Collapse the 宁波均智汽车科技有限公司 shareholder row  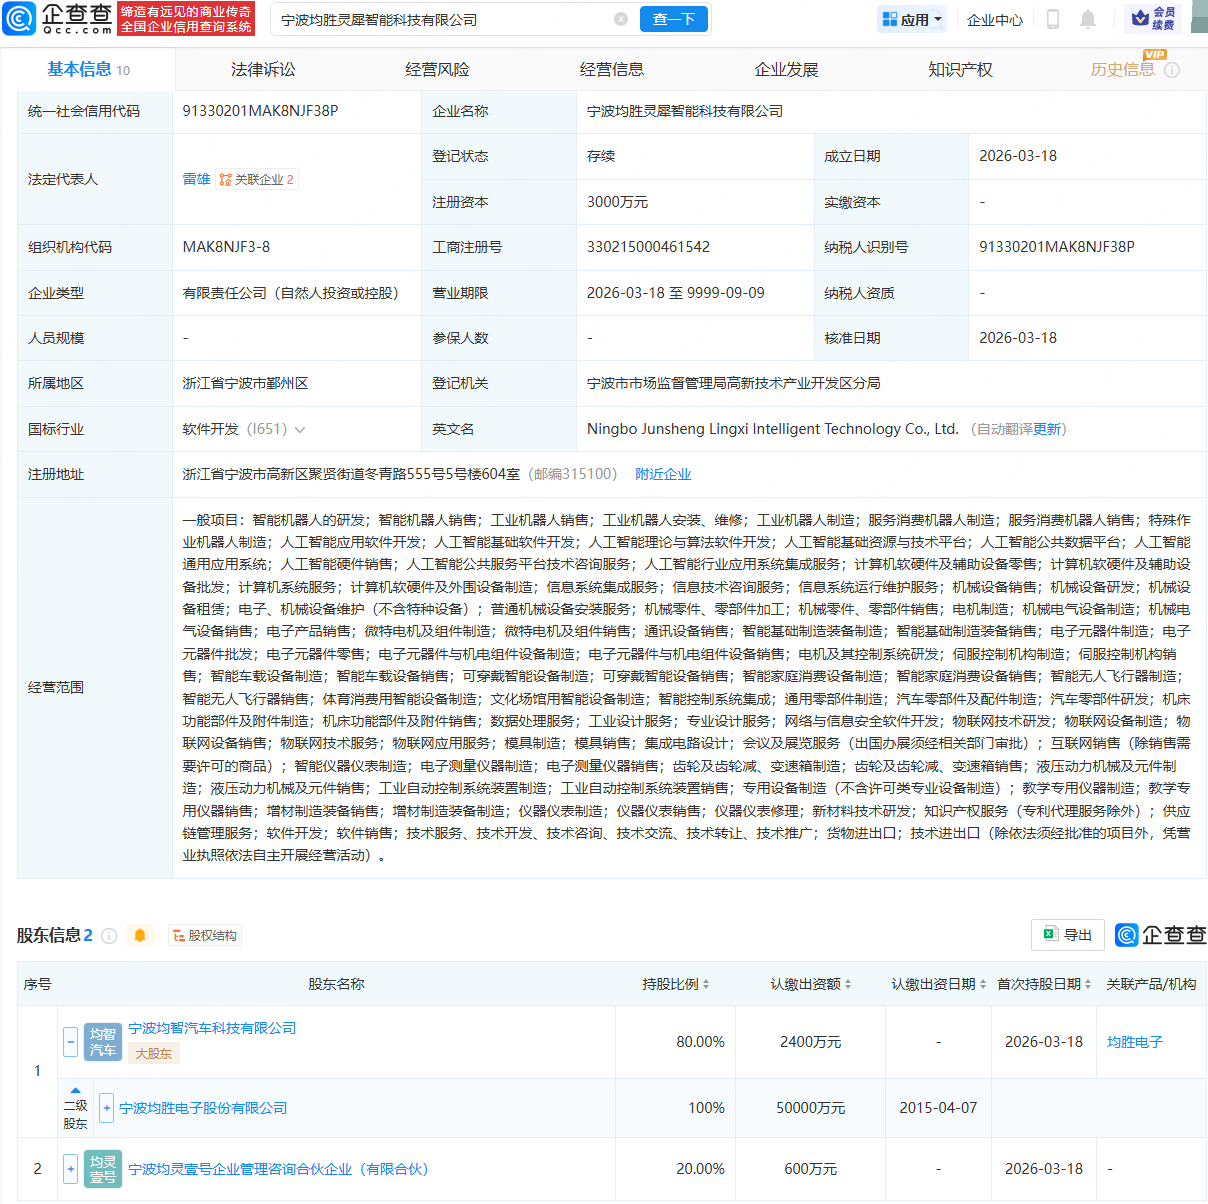pos(70,1041)
